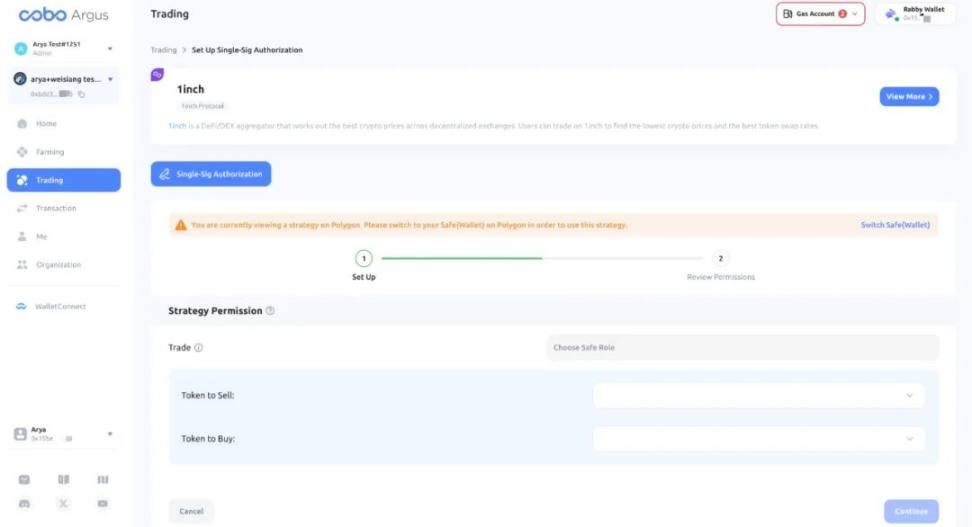The width and height of the screenshot is (972, 527).
Task: Open the documentation book icon
Action: [x=63, y=479]
